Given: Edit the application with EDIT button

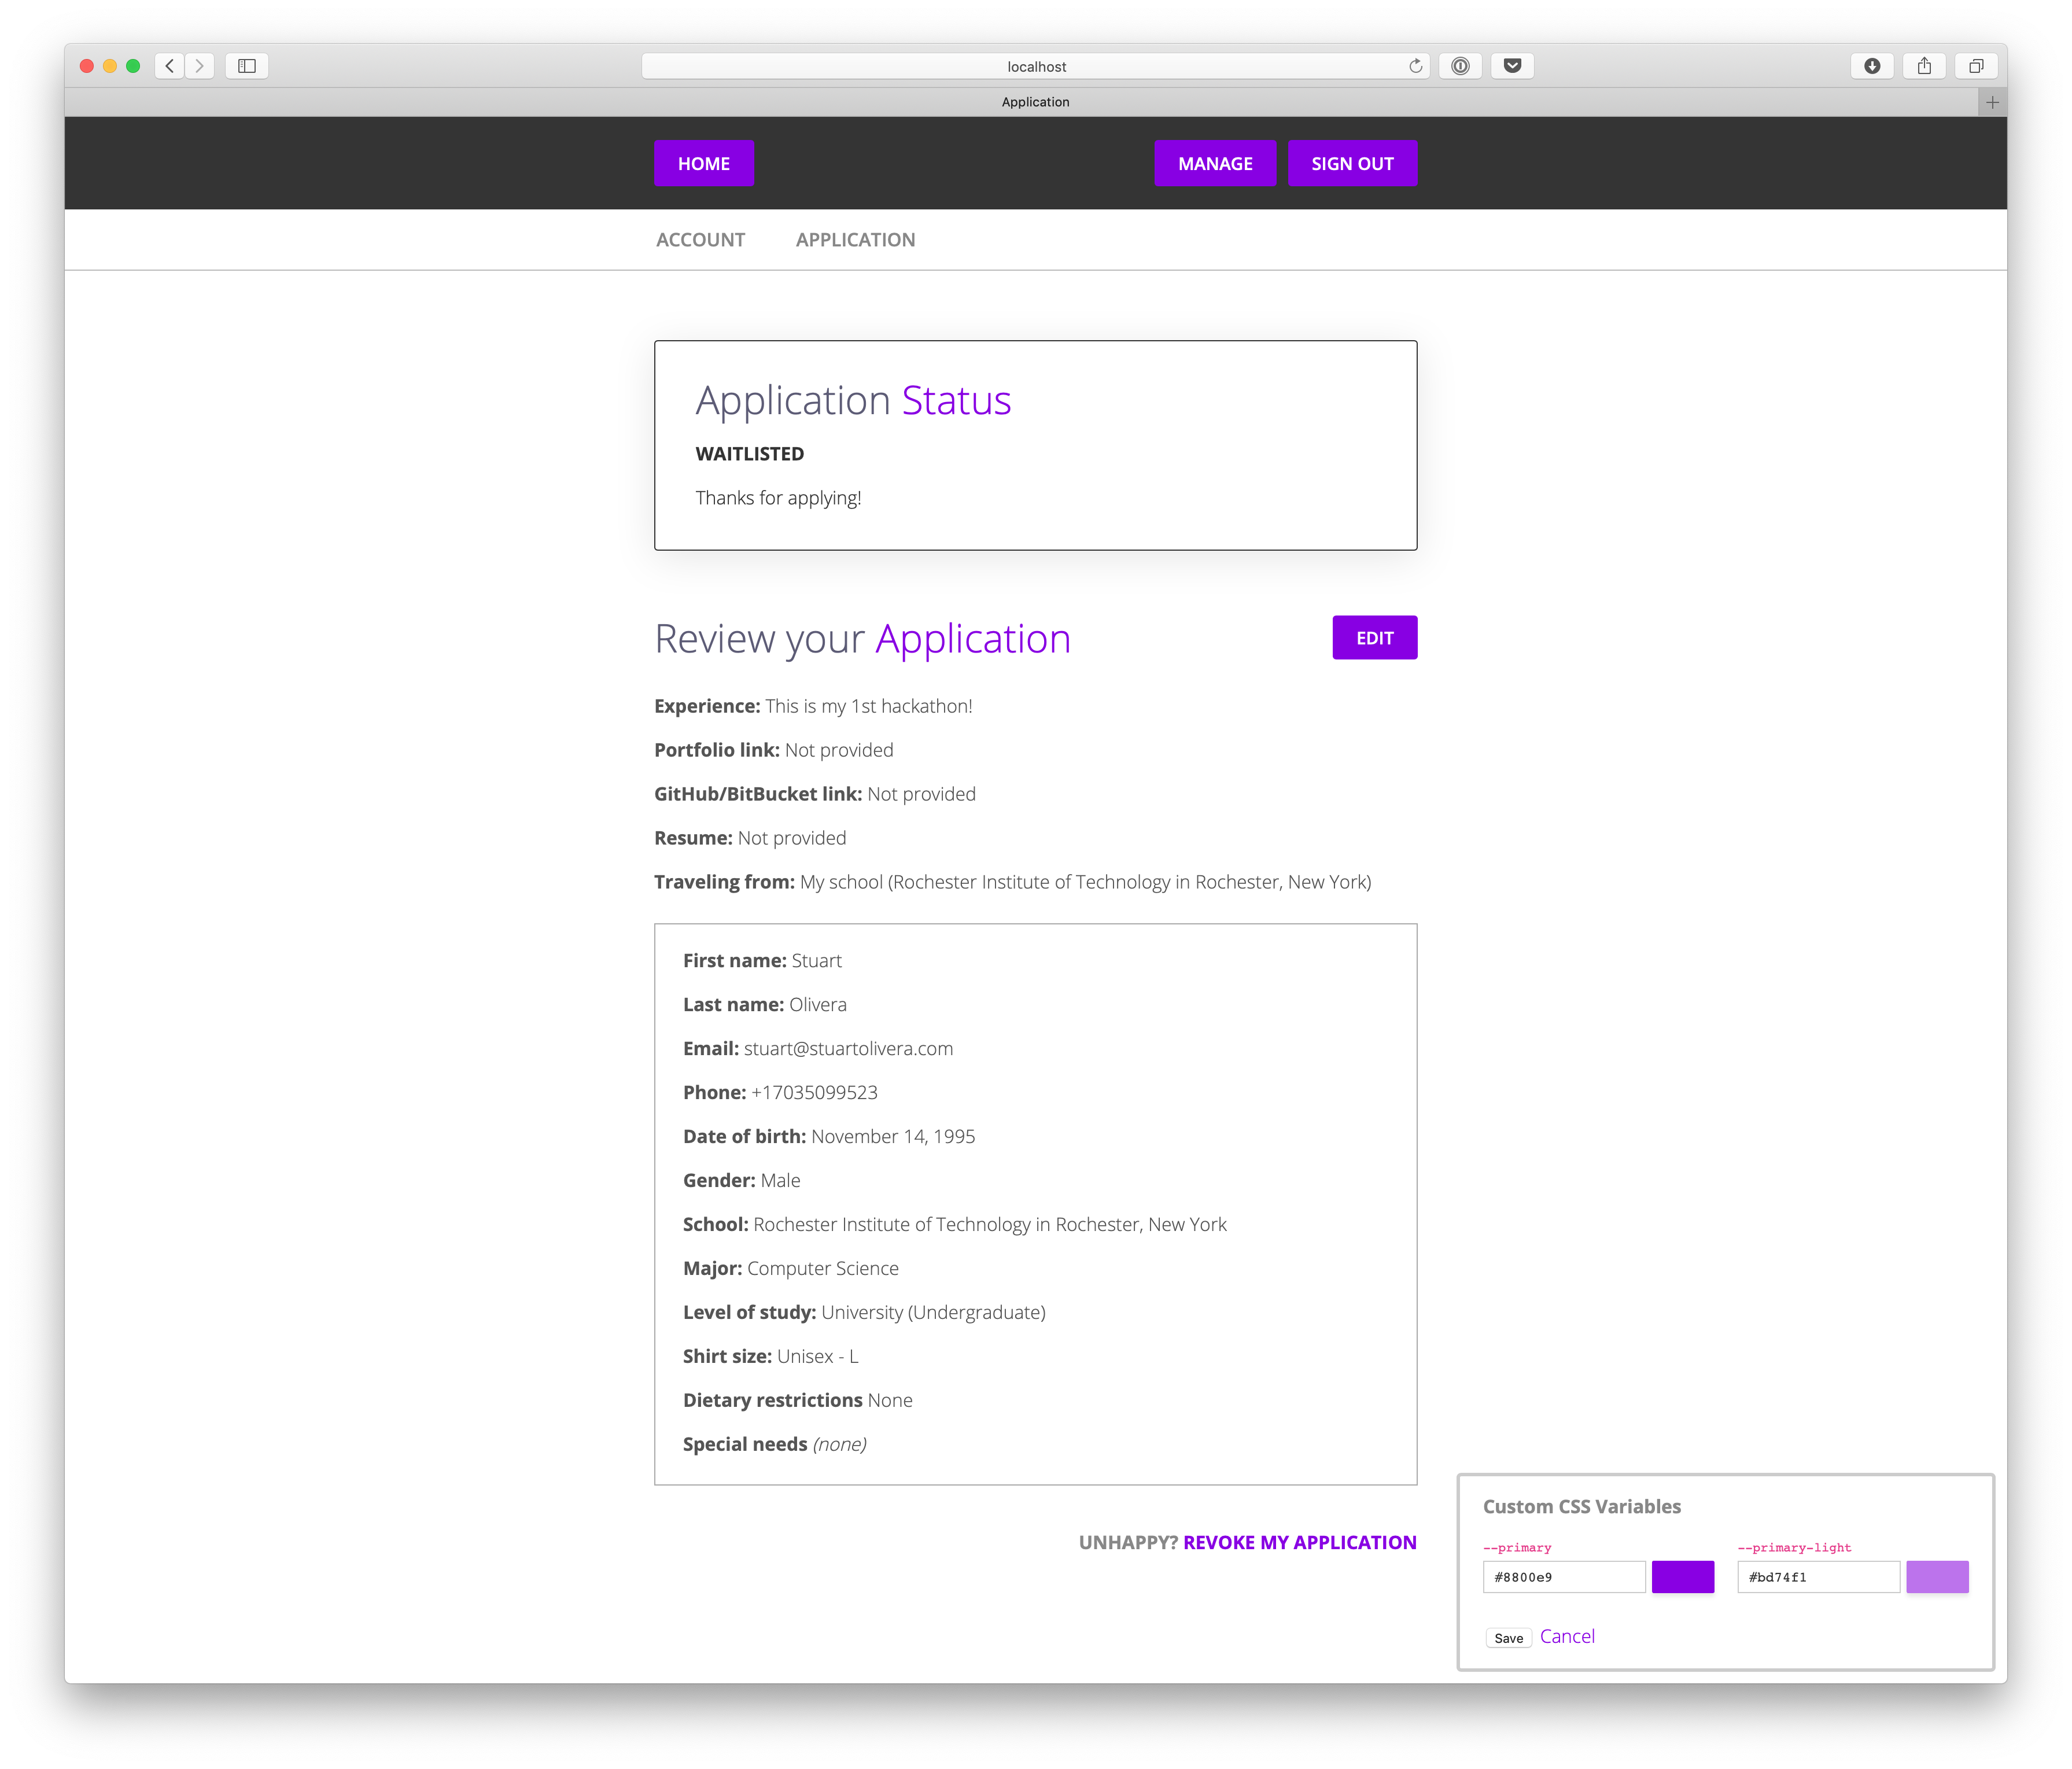Looking at the screenshot, I should (x=1374, y=638).
